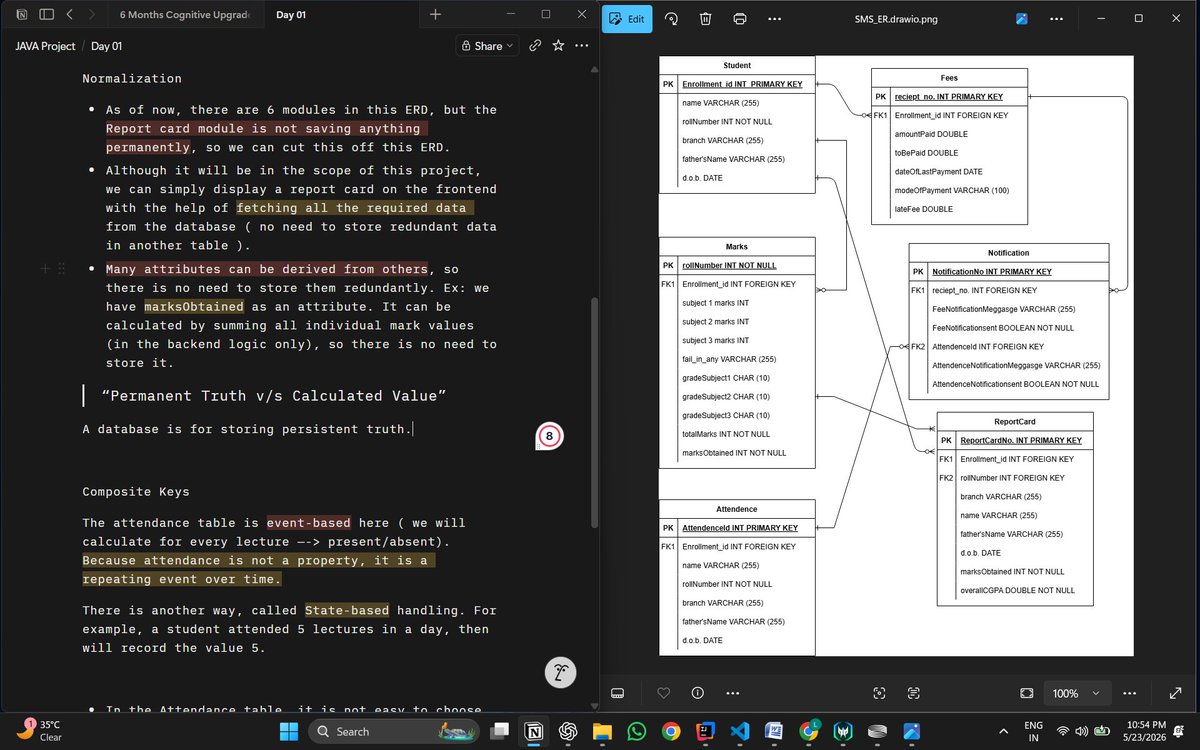The width and height of the screenshot is (1200, 750).
Task: Click the highlighted 'marksObtained' word
Action: click(194, 307)
